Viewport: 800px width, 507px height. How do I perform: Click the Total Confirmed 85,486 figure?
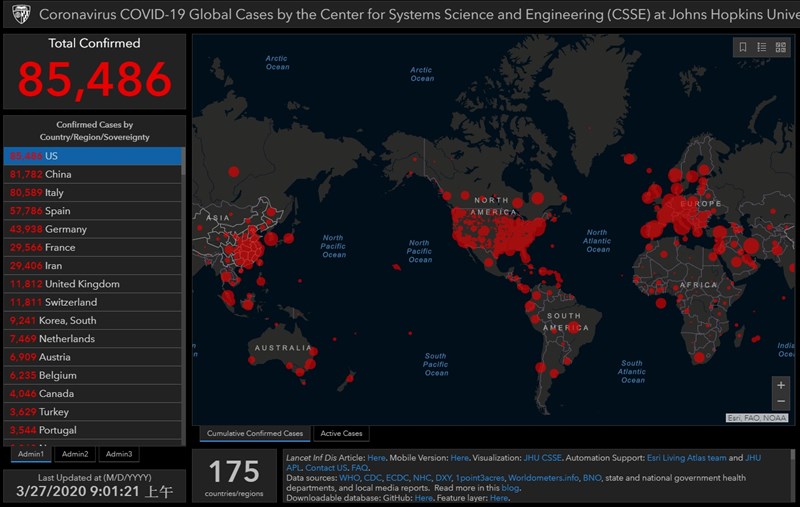94,79
